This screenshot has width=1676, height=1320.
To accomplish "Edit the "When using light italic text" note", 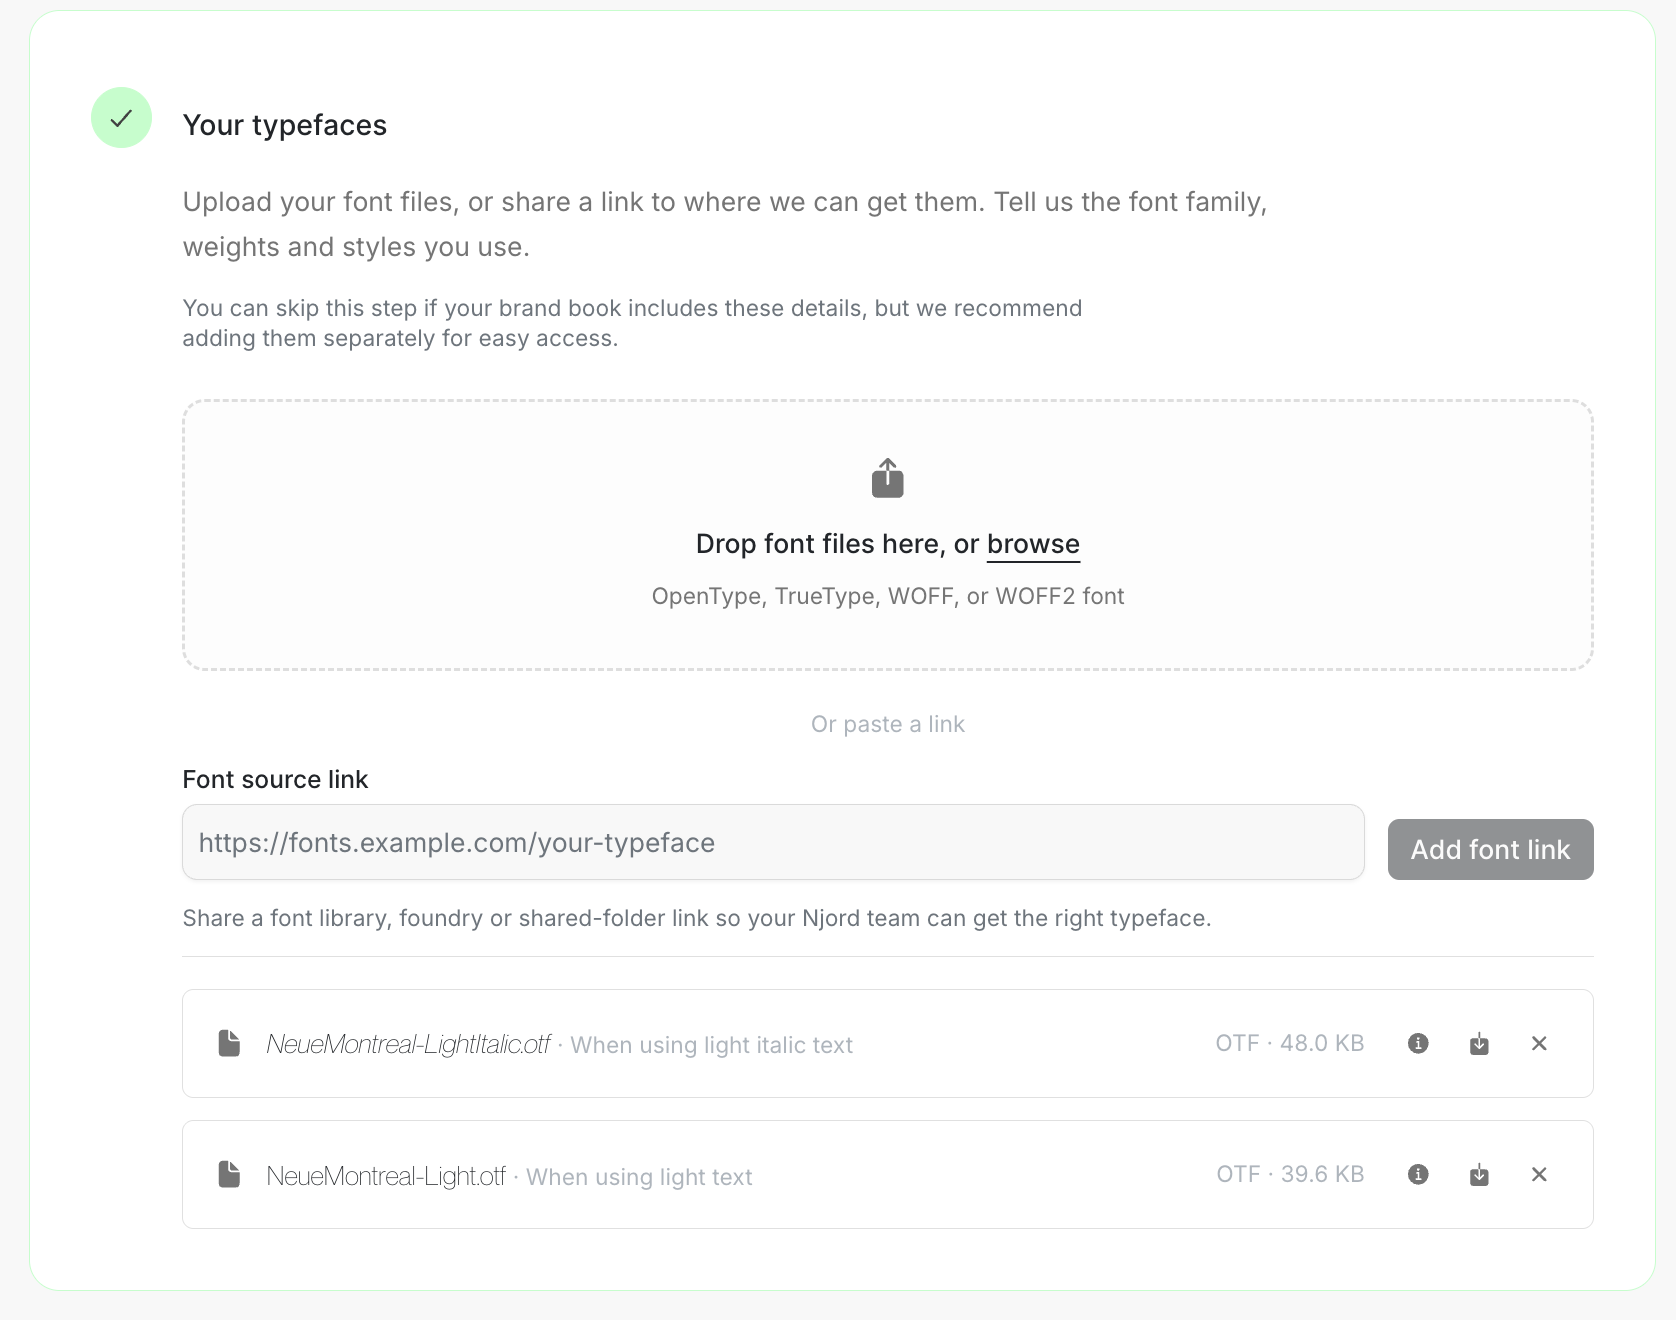I will pos(711,1045).
